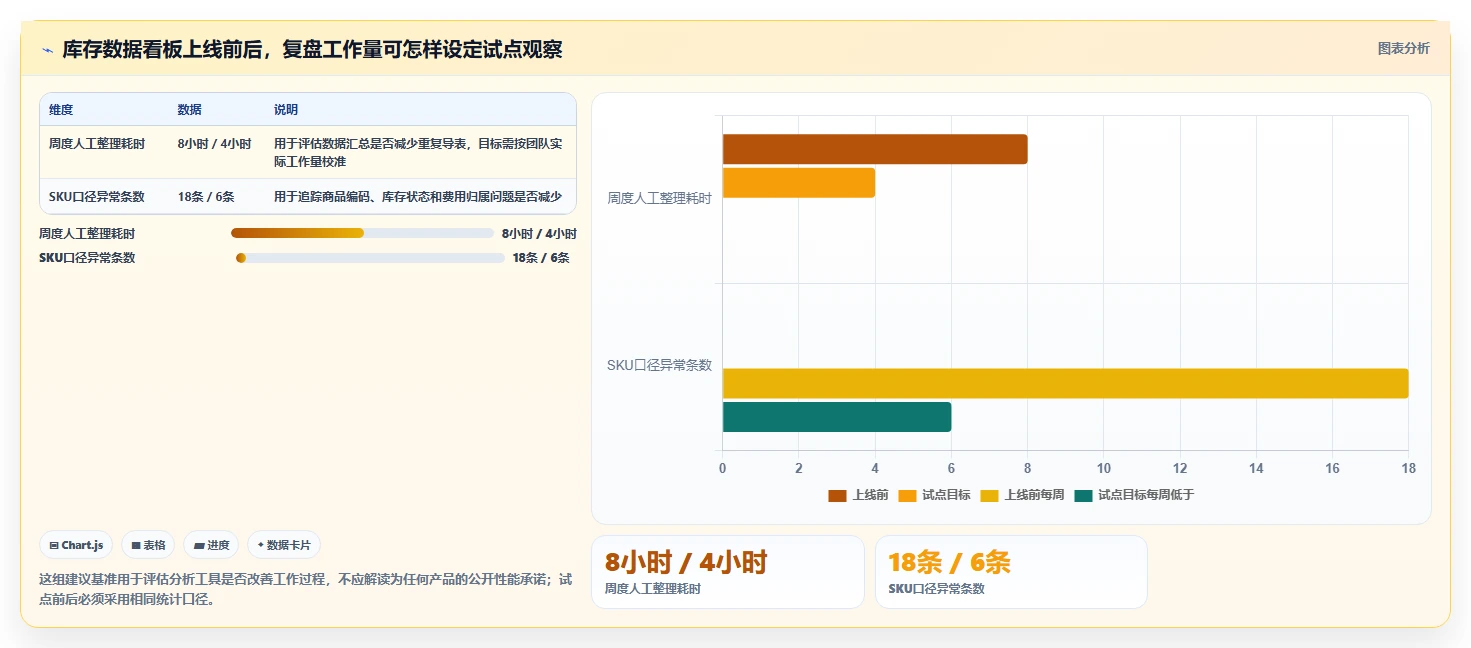Image resolution: width=1471 pixels, height=648 pixels.
Task: Click the 8小时 / 4小时 value beside progress bar
Action: [x=540, y=234]
